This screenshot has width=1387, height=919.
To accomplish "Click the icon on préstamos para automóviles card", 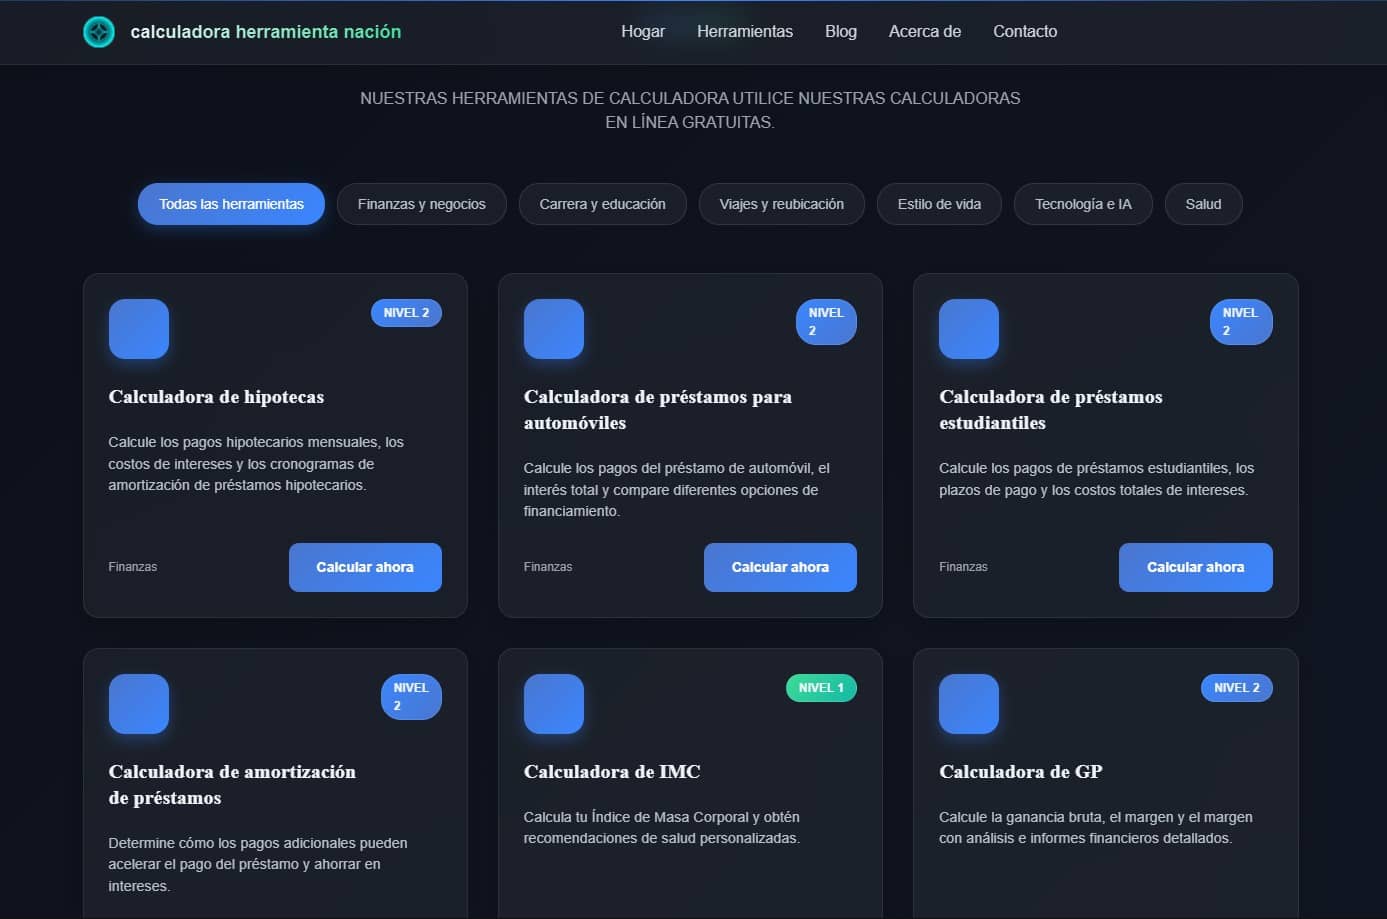I will coord(554,329).
